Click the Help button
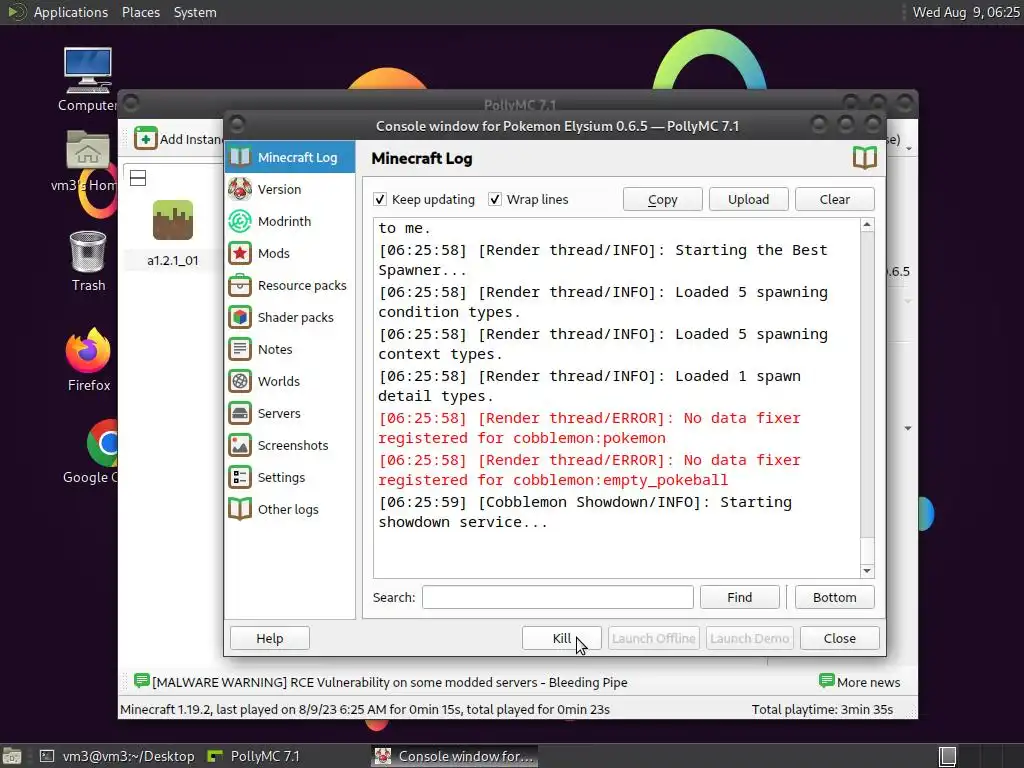 (x=270, y=638)
